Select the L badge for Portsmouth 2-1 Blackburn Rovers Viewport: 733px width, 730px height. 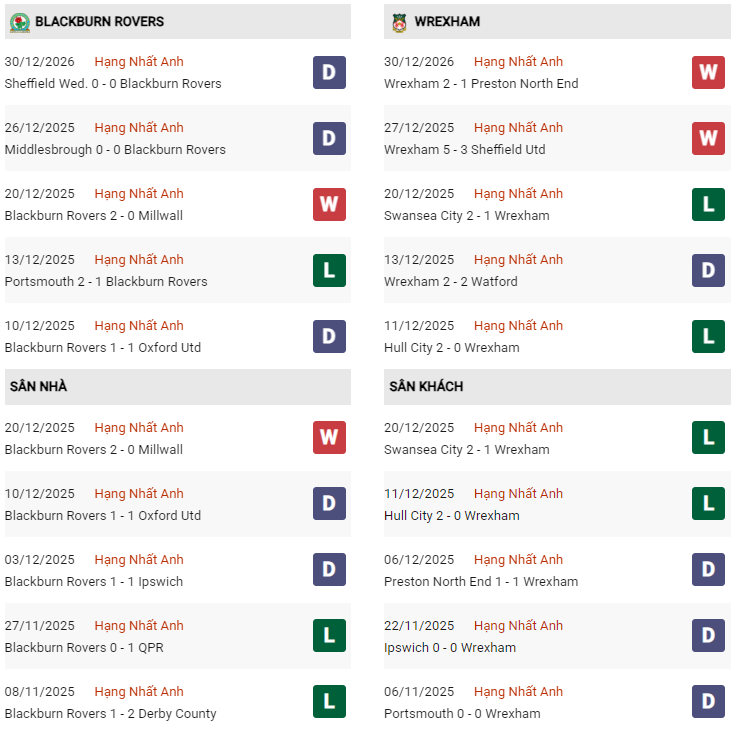tap(329, 270)
